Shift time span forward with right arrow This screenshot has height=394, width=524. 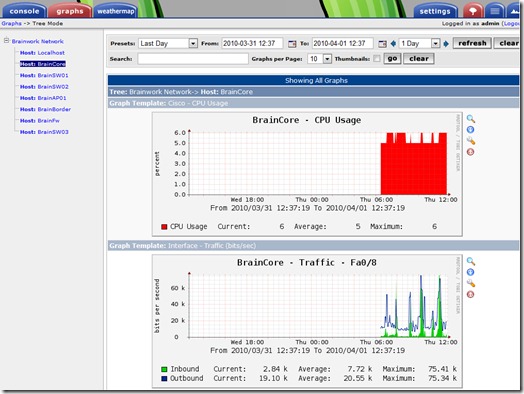446,43
